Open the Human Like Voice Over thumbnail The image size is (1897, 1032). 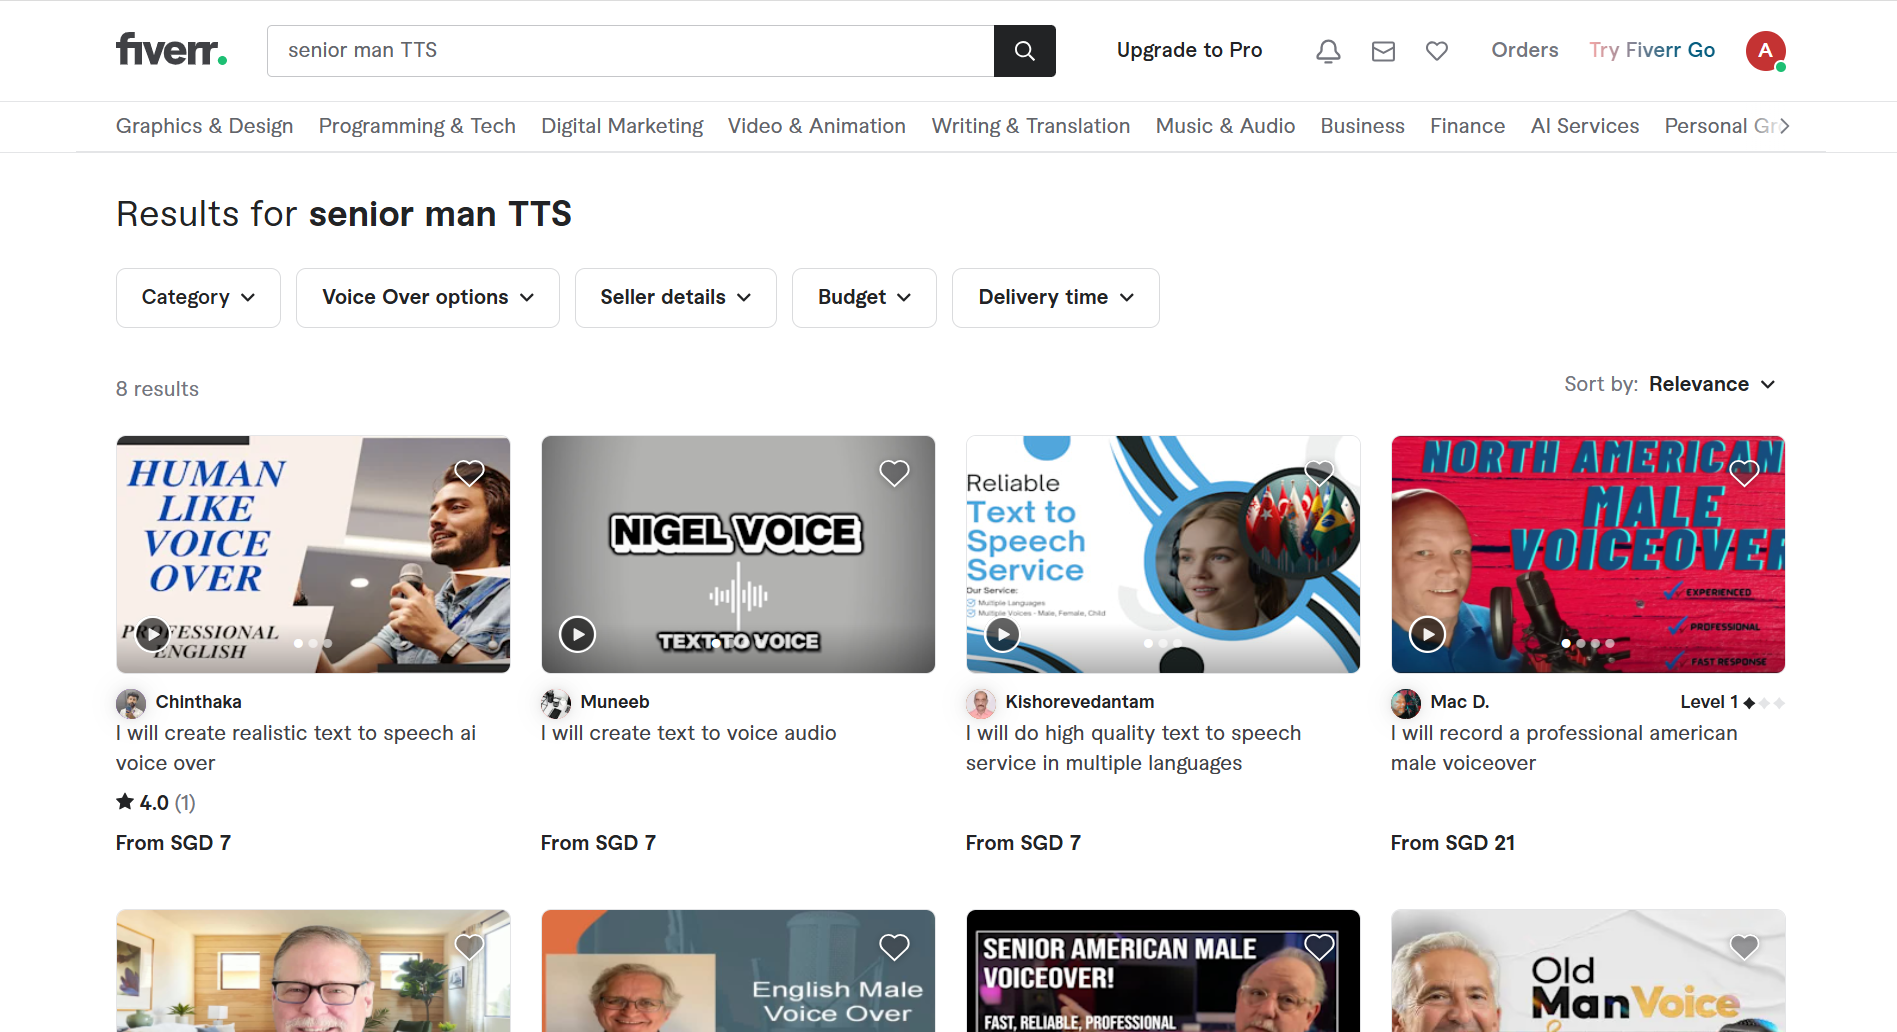click(x=313, y=554)
